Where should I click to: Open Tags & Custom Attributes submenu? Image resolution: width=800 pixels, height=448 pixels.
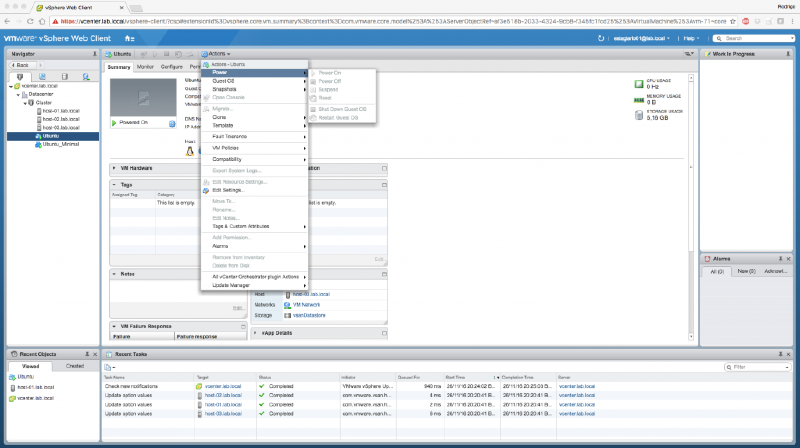[x=255, y=226]
